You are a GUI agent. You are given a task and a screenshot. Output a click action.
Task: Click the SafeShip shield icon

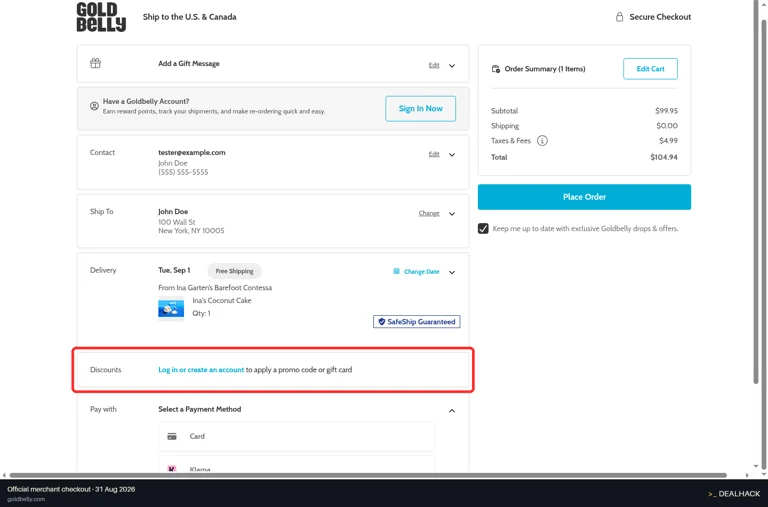tap(382, 322)
